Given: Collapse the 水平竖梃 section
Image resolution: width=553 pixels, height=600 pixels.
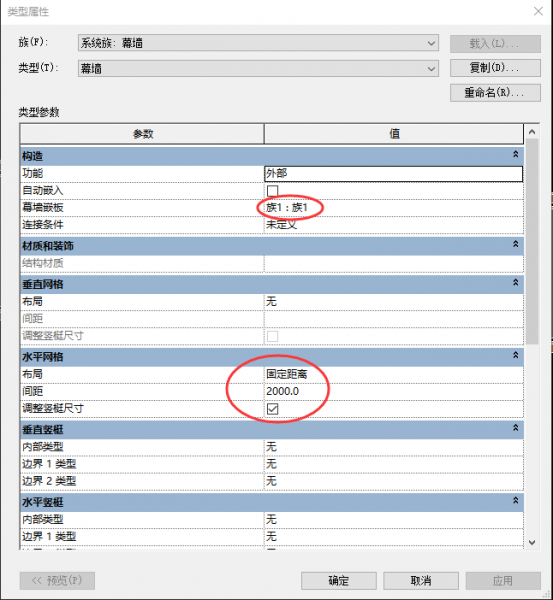Looking at the screenshot, I should click(515, 501).
